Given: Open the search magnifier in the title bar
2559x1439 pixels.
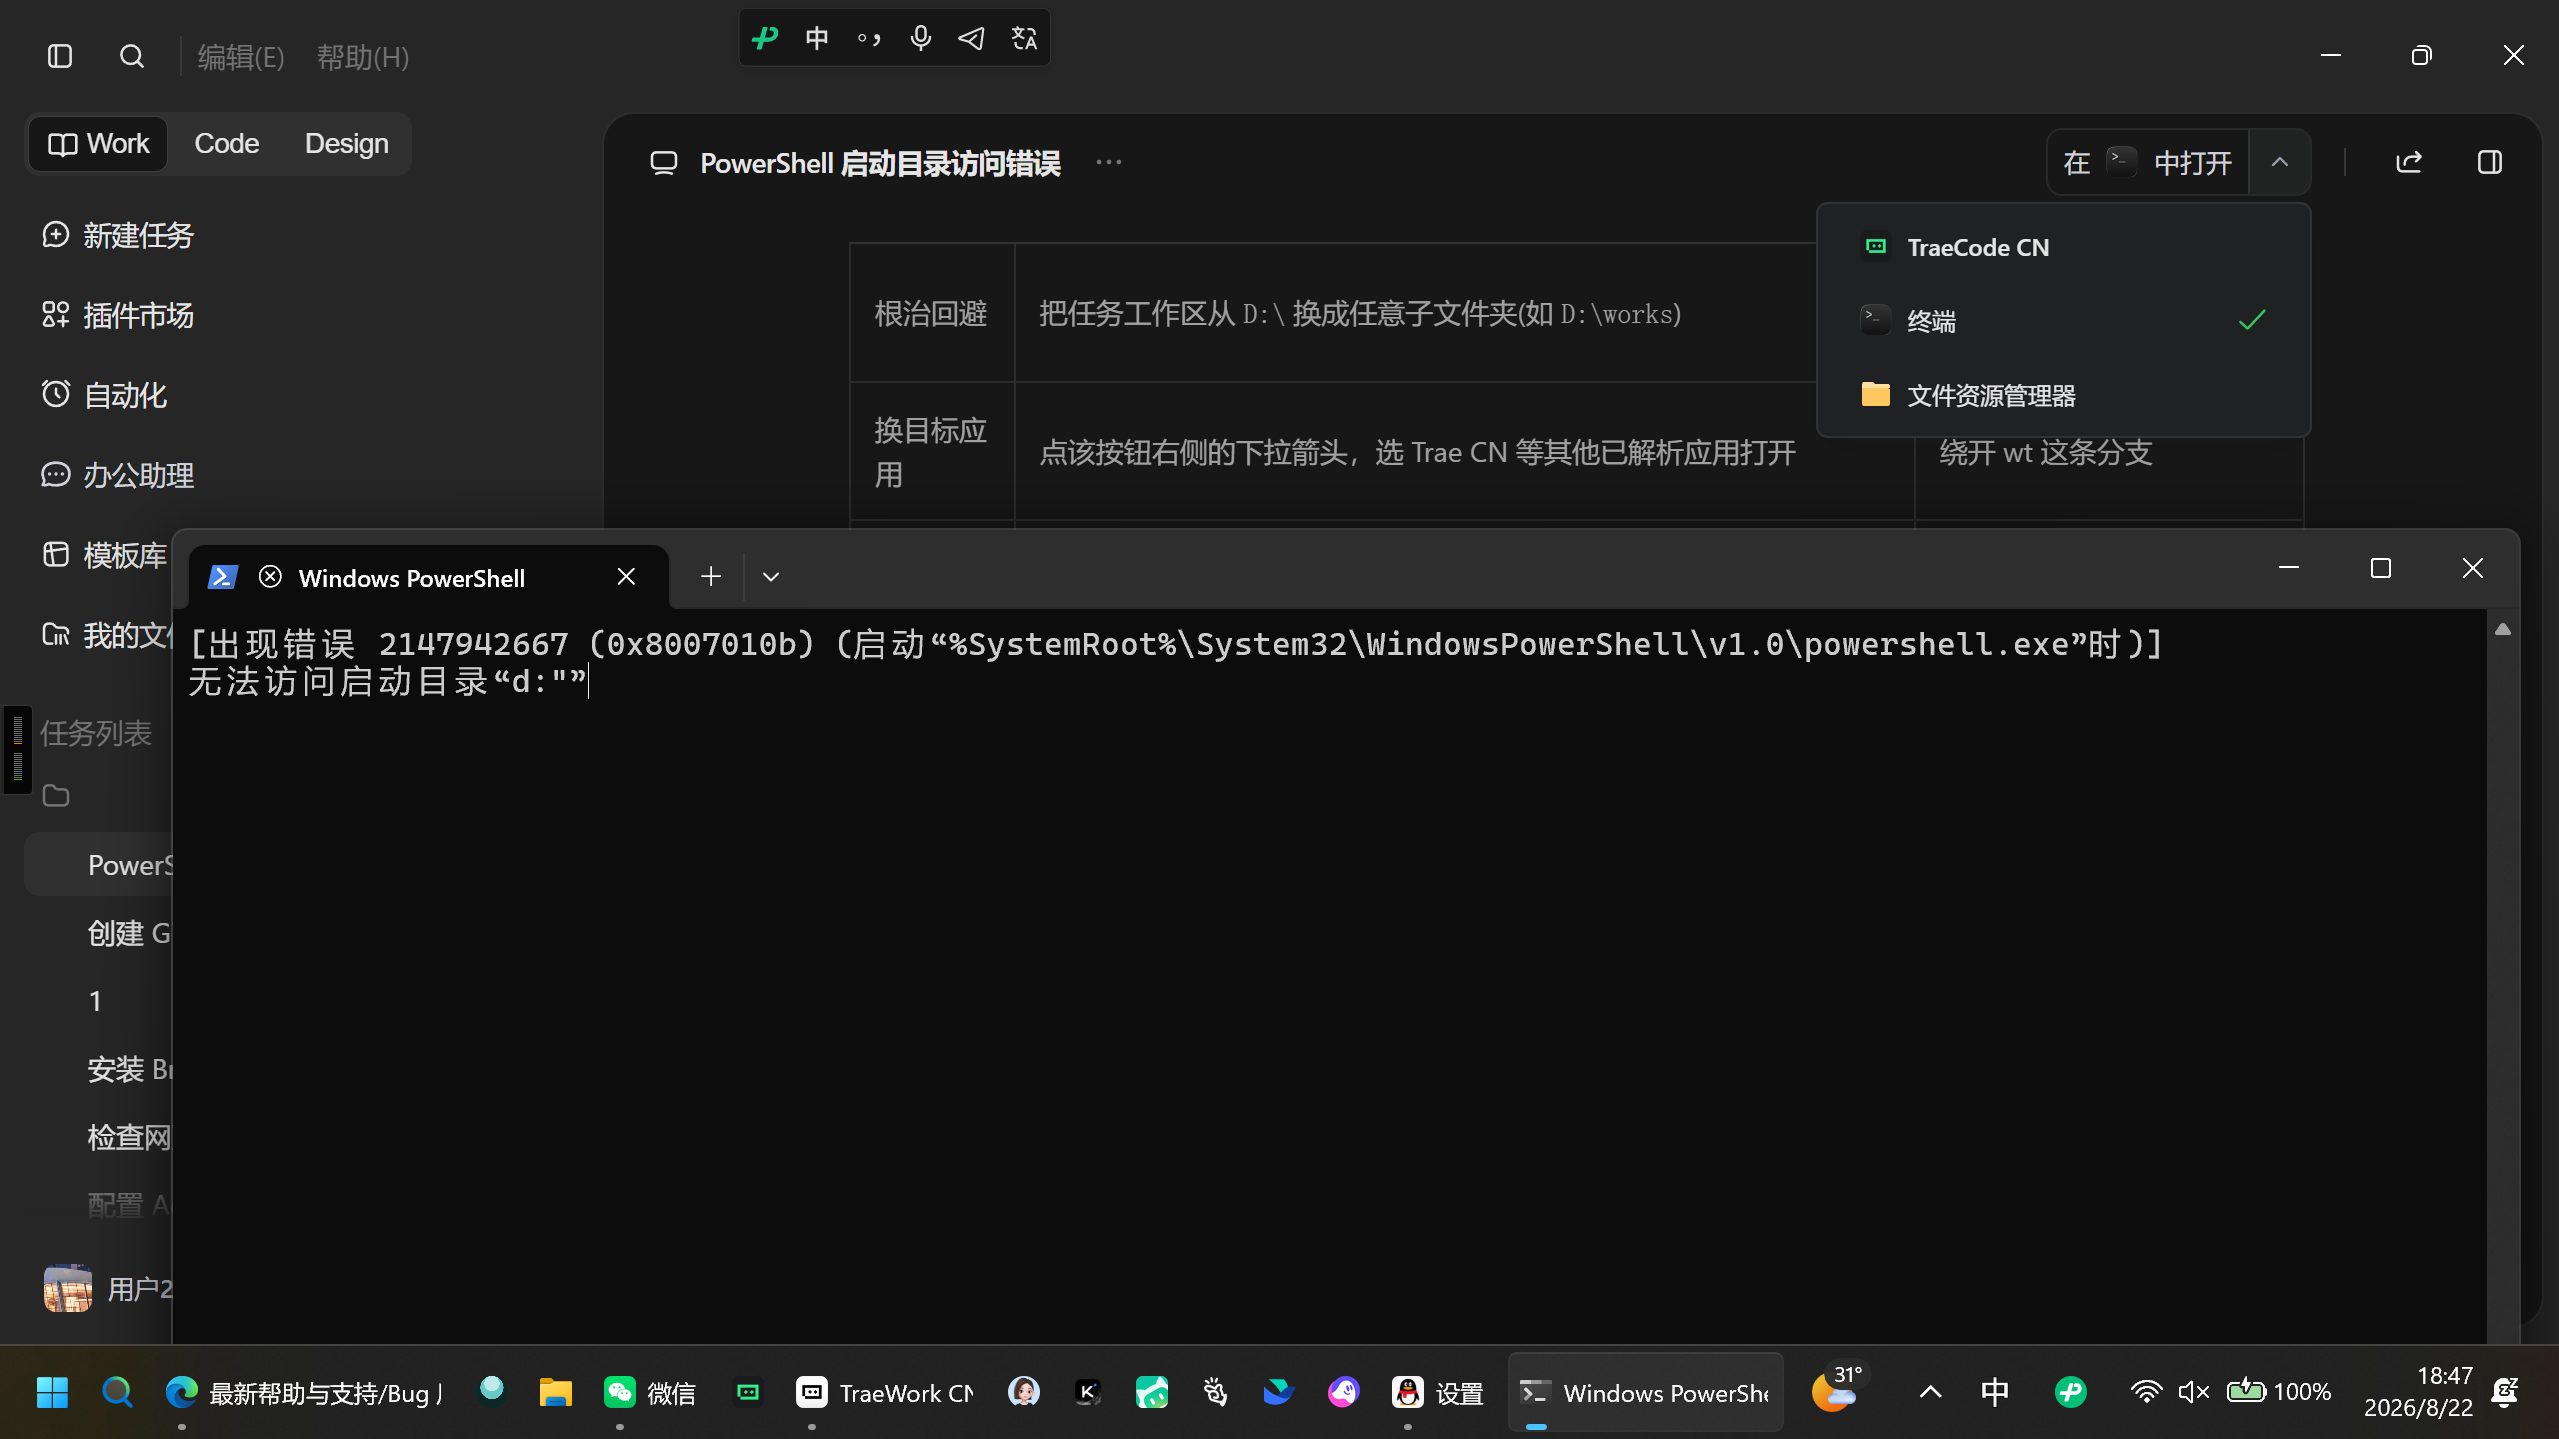Looking at the screenshot, I should click(x=132, y=56).
